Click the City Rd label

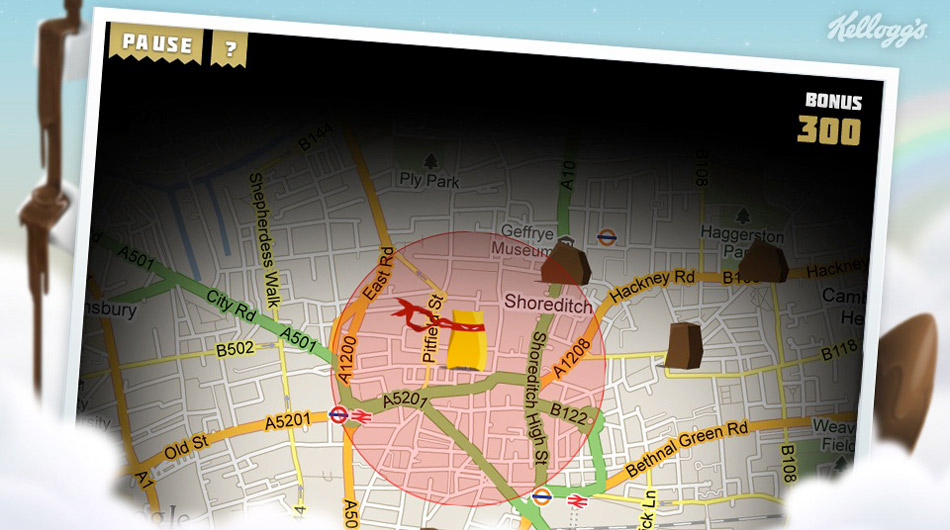(231, 305)
